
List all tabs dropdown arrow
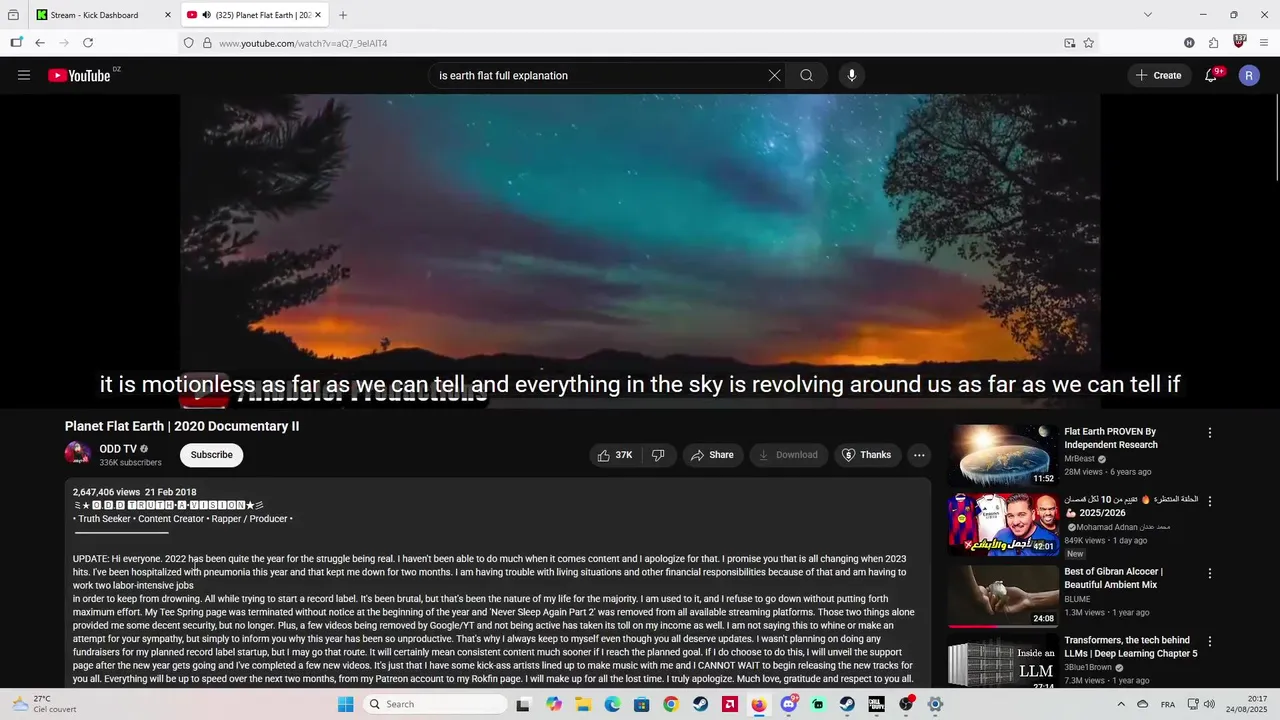pos(1148,15)
